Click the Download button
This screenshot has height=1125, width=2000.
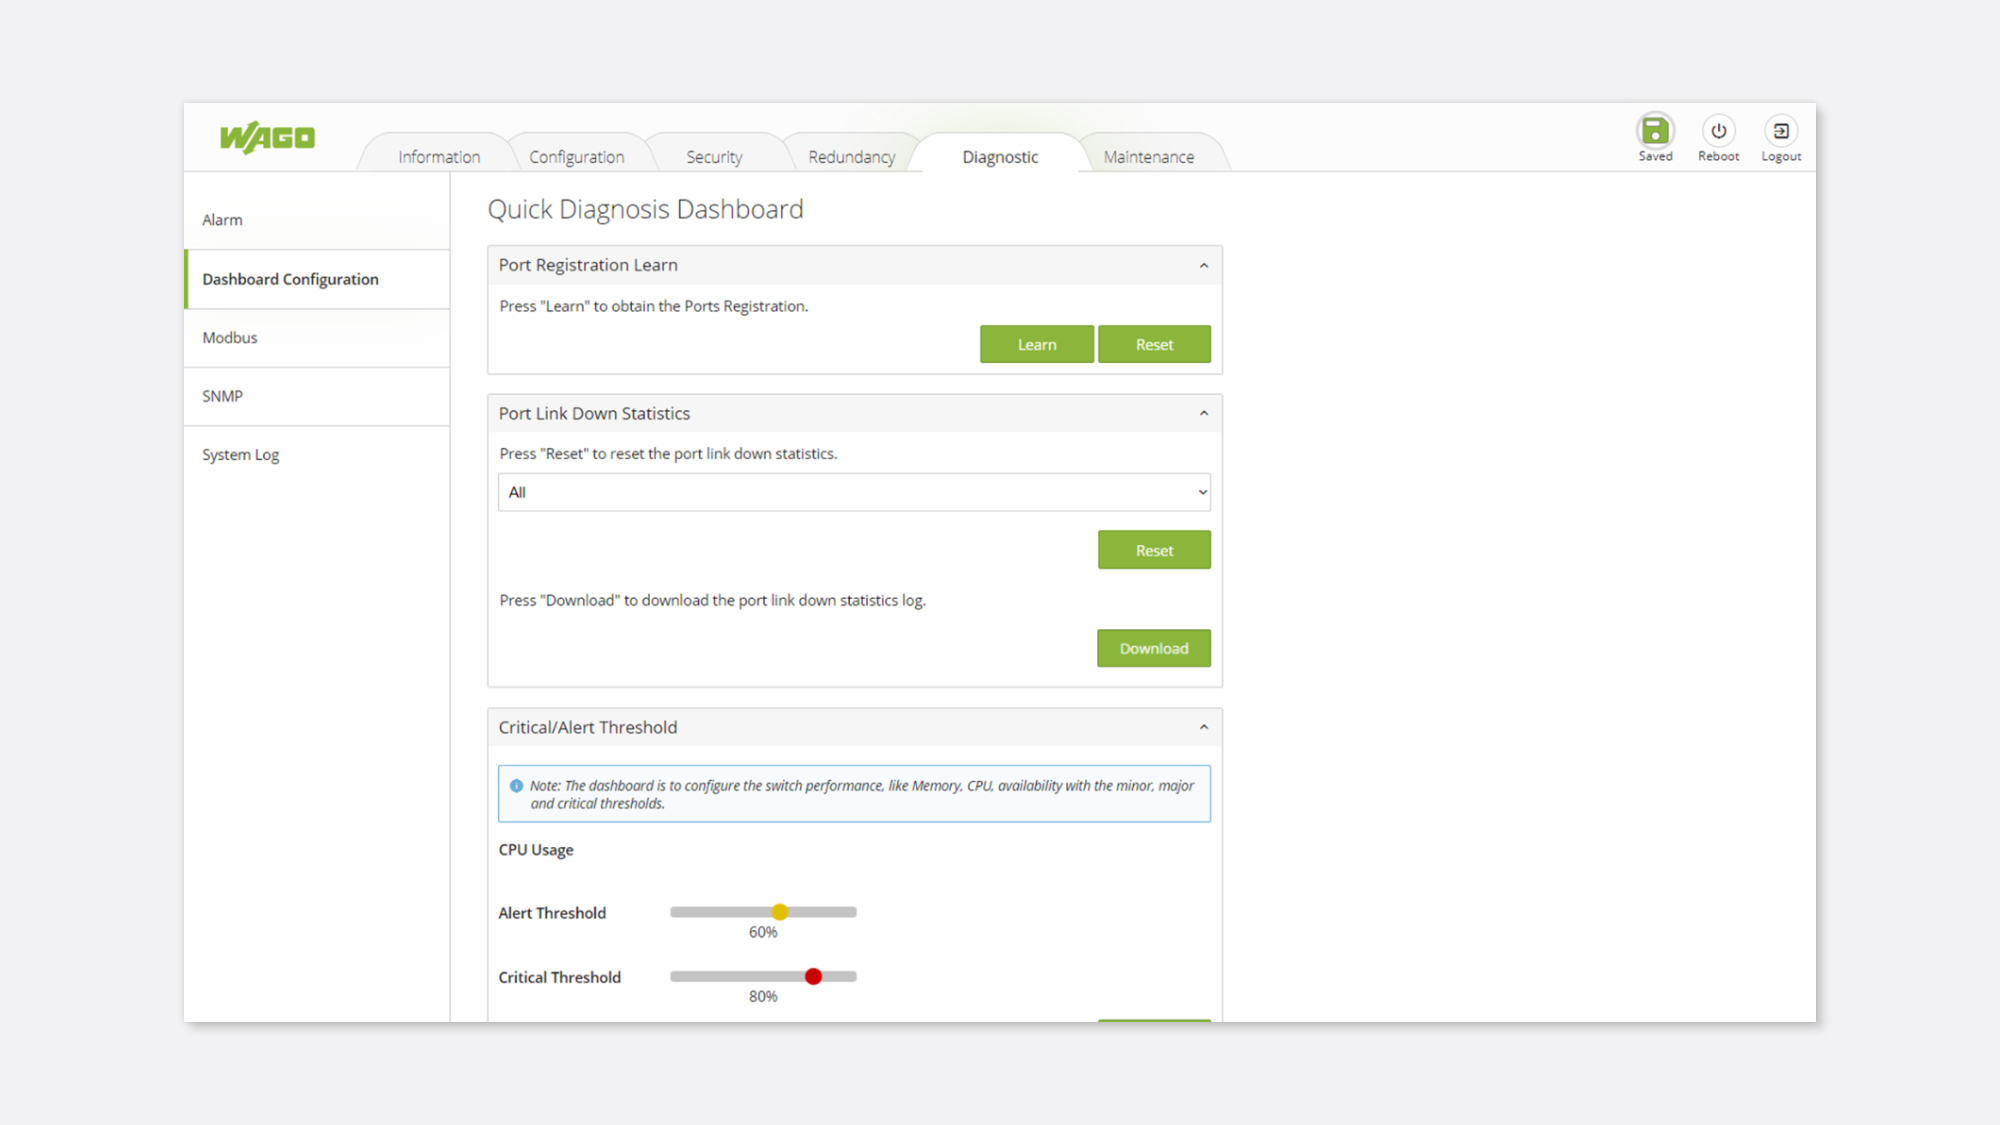tap(1154, 648)
